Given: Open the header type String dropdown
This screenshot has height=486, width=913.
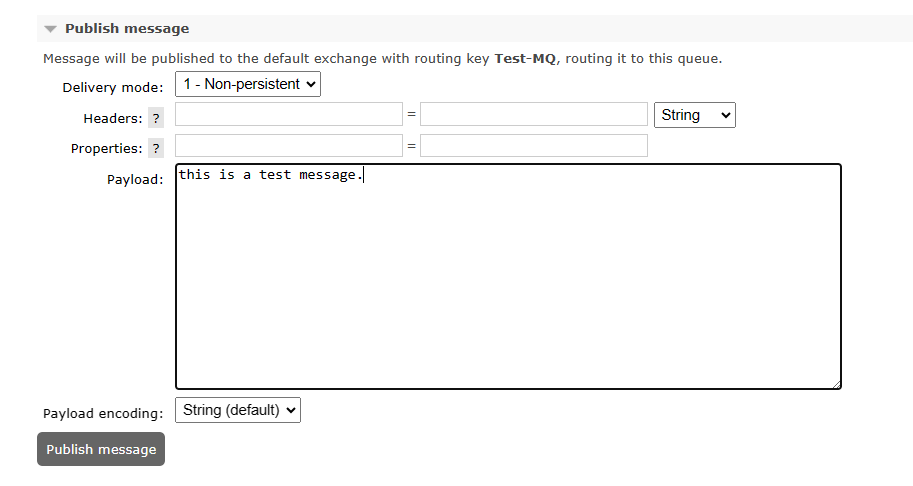Looking at the screenshot, I should [695, 115].
